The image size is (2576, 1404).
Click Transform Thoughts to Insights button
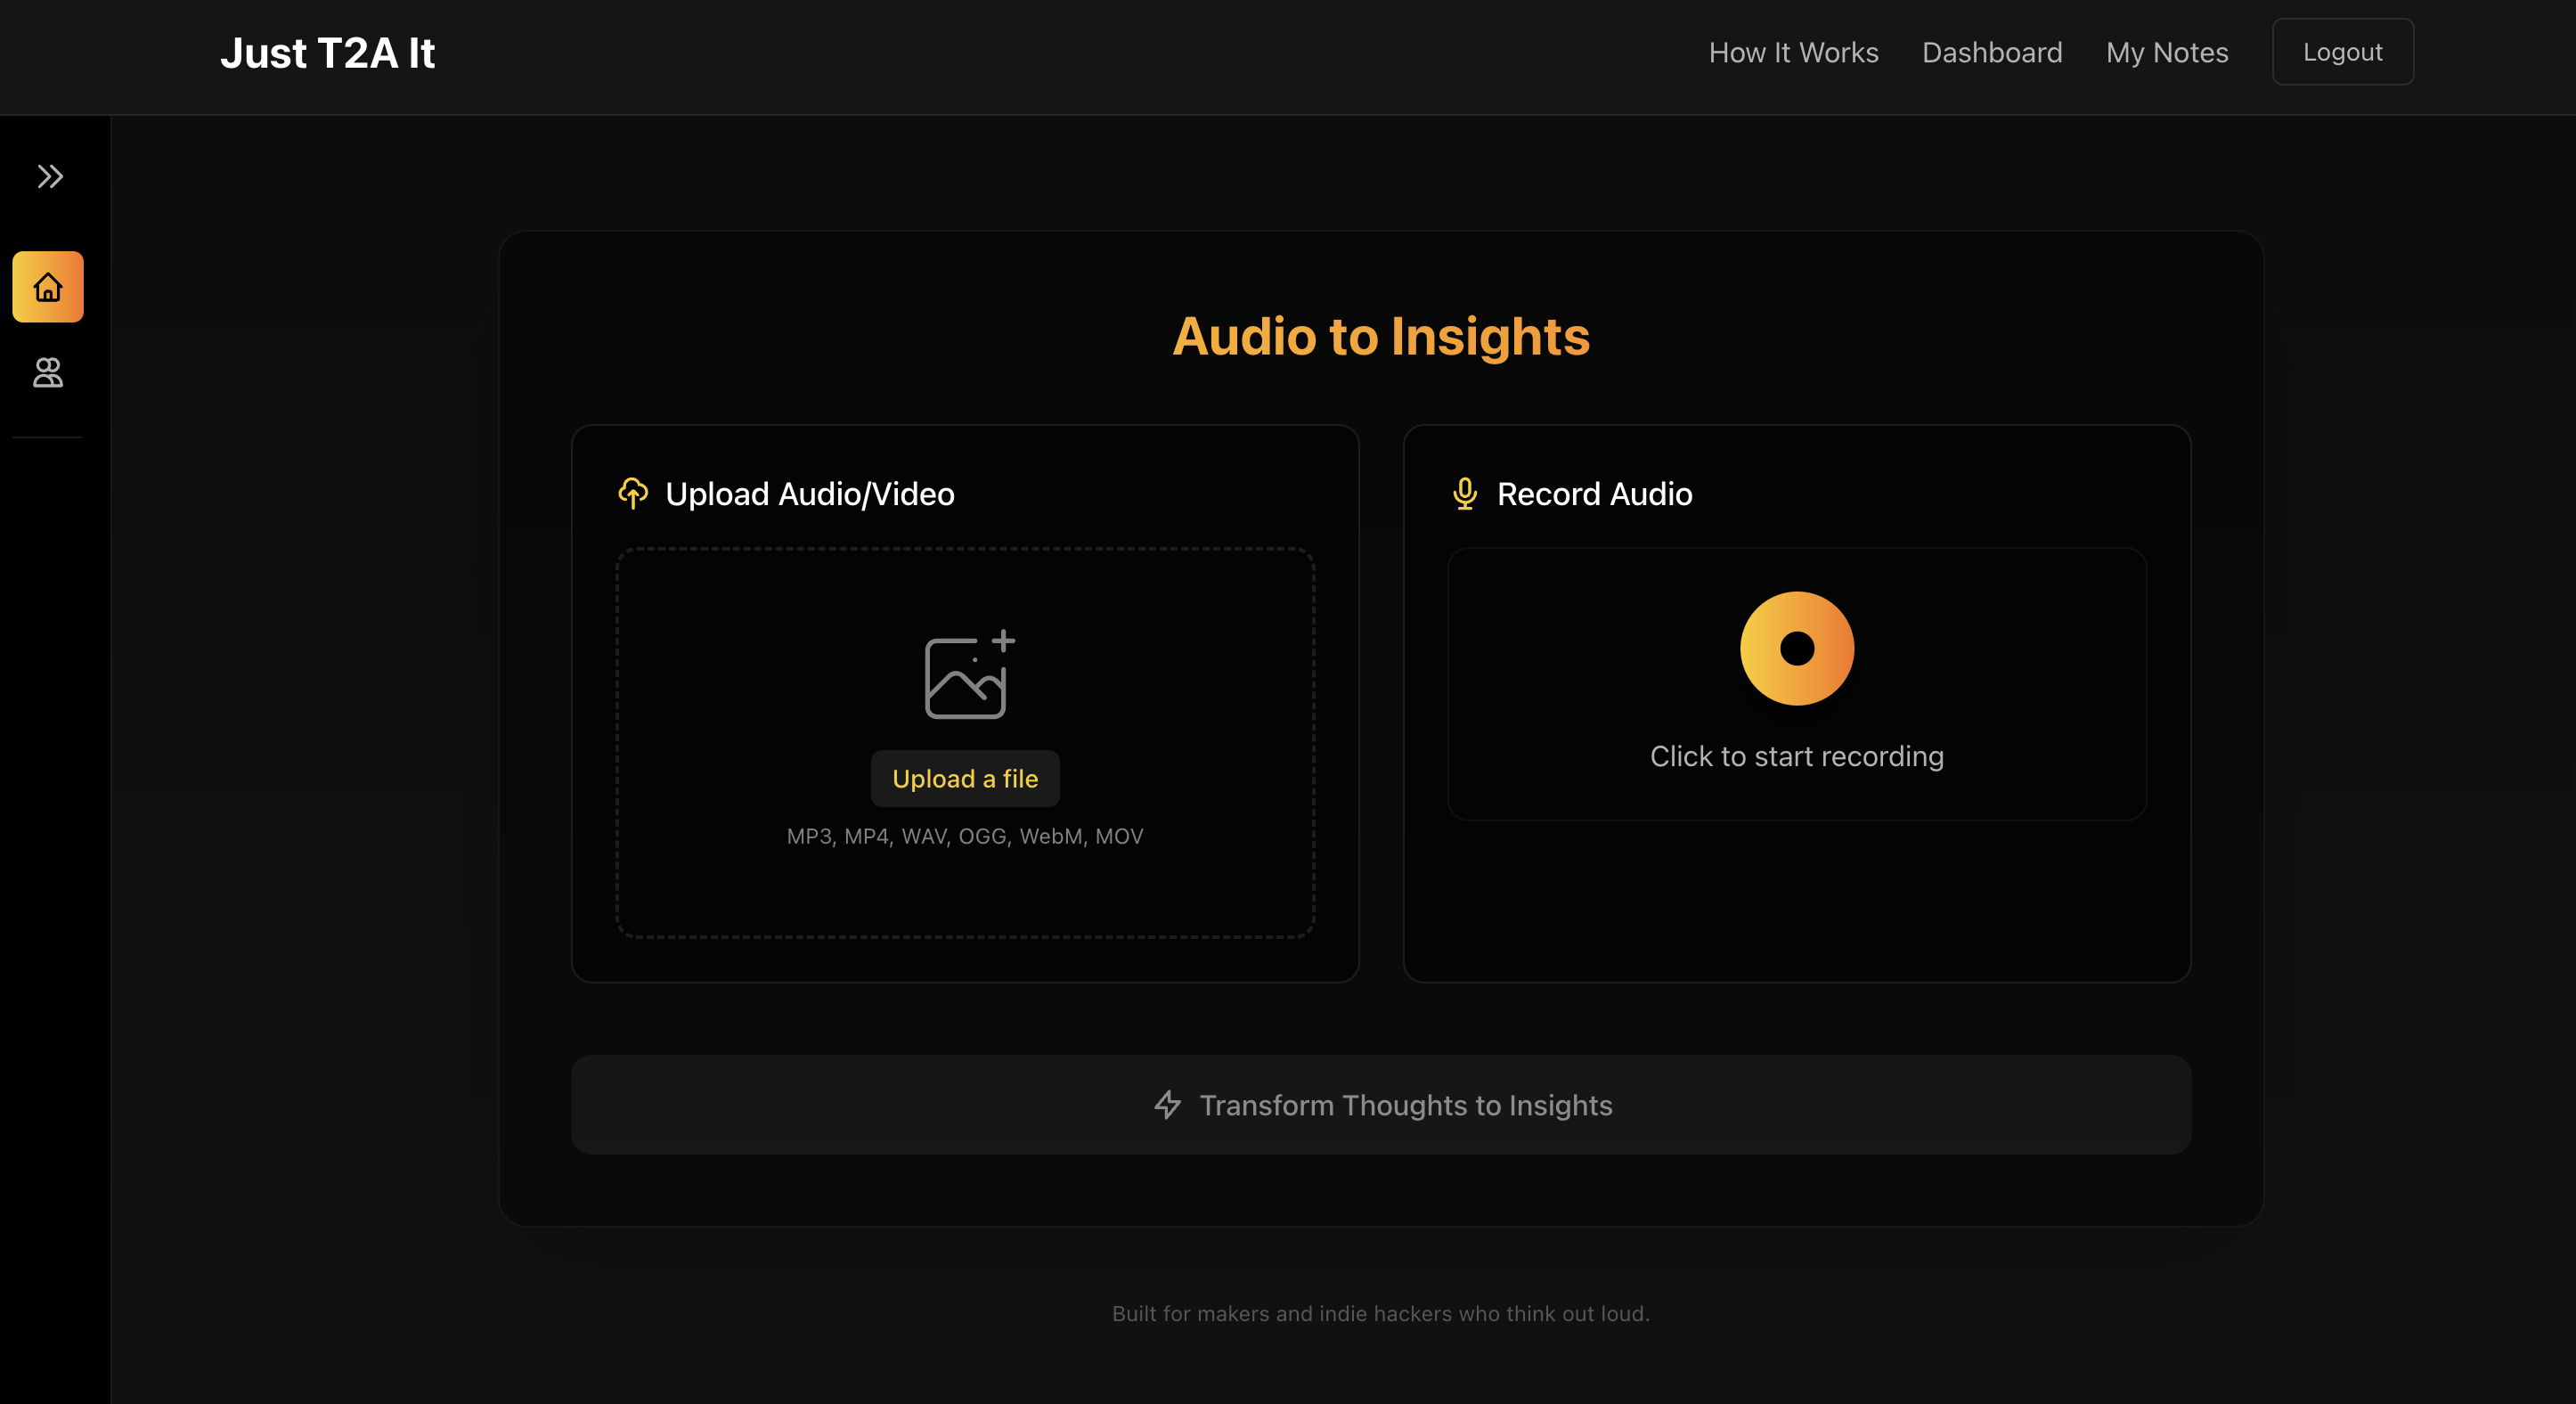point(1380,1105)
